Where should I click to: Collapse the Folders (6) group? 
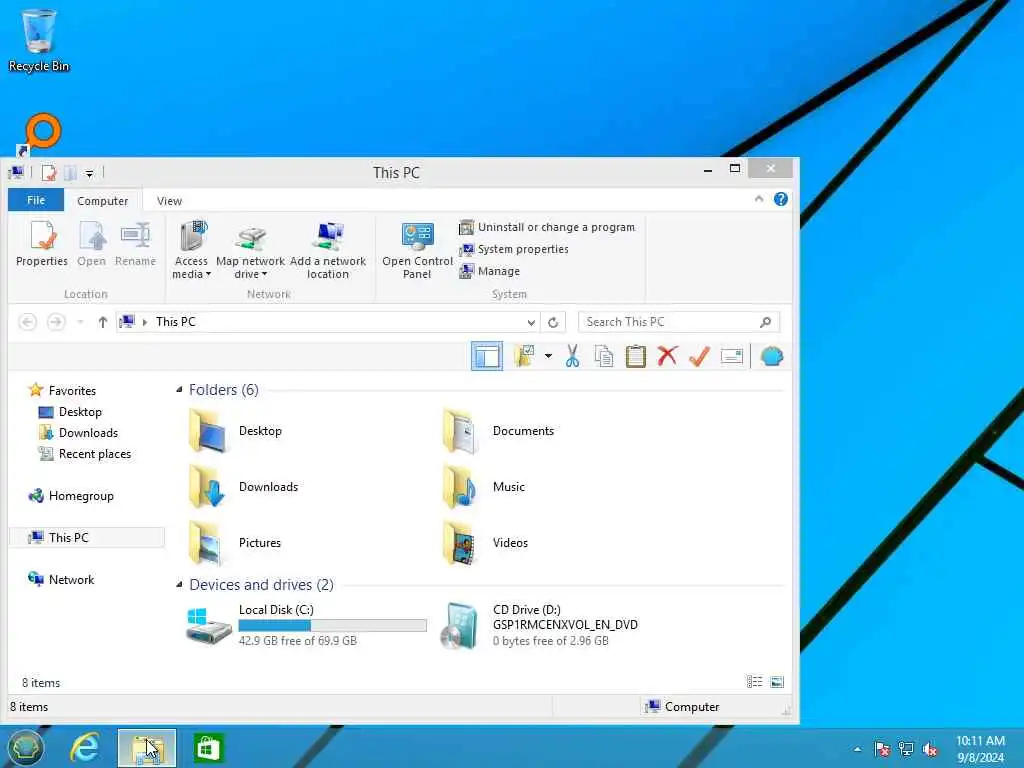pyautogui.click(x=180, y=390)
